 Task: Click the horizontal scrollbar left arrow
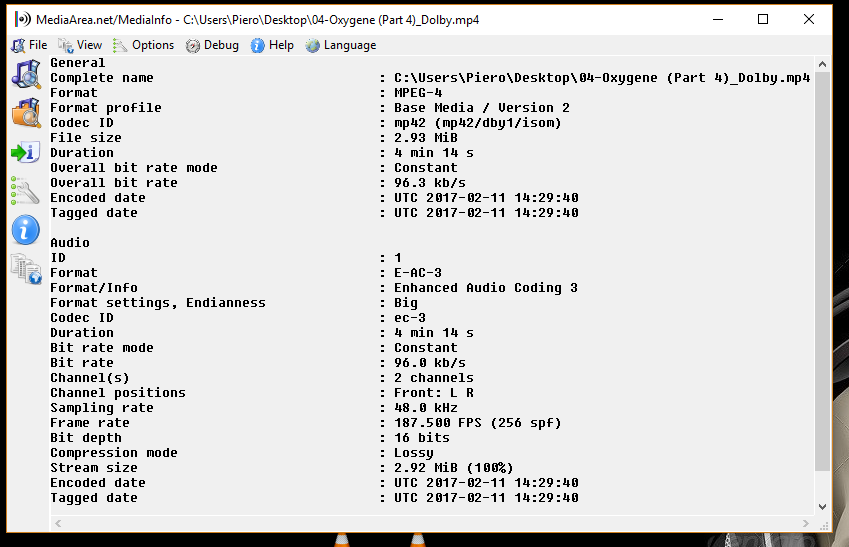click(x=58, y=523)
